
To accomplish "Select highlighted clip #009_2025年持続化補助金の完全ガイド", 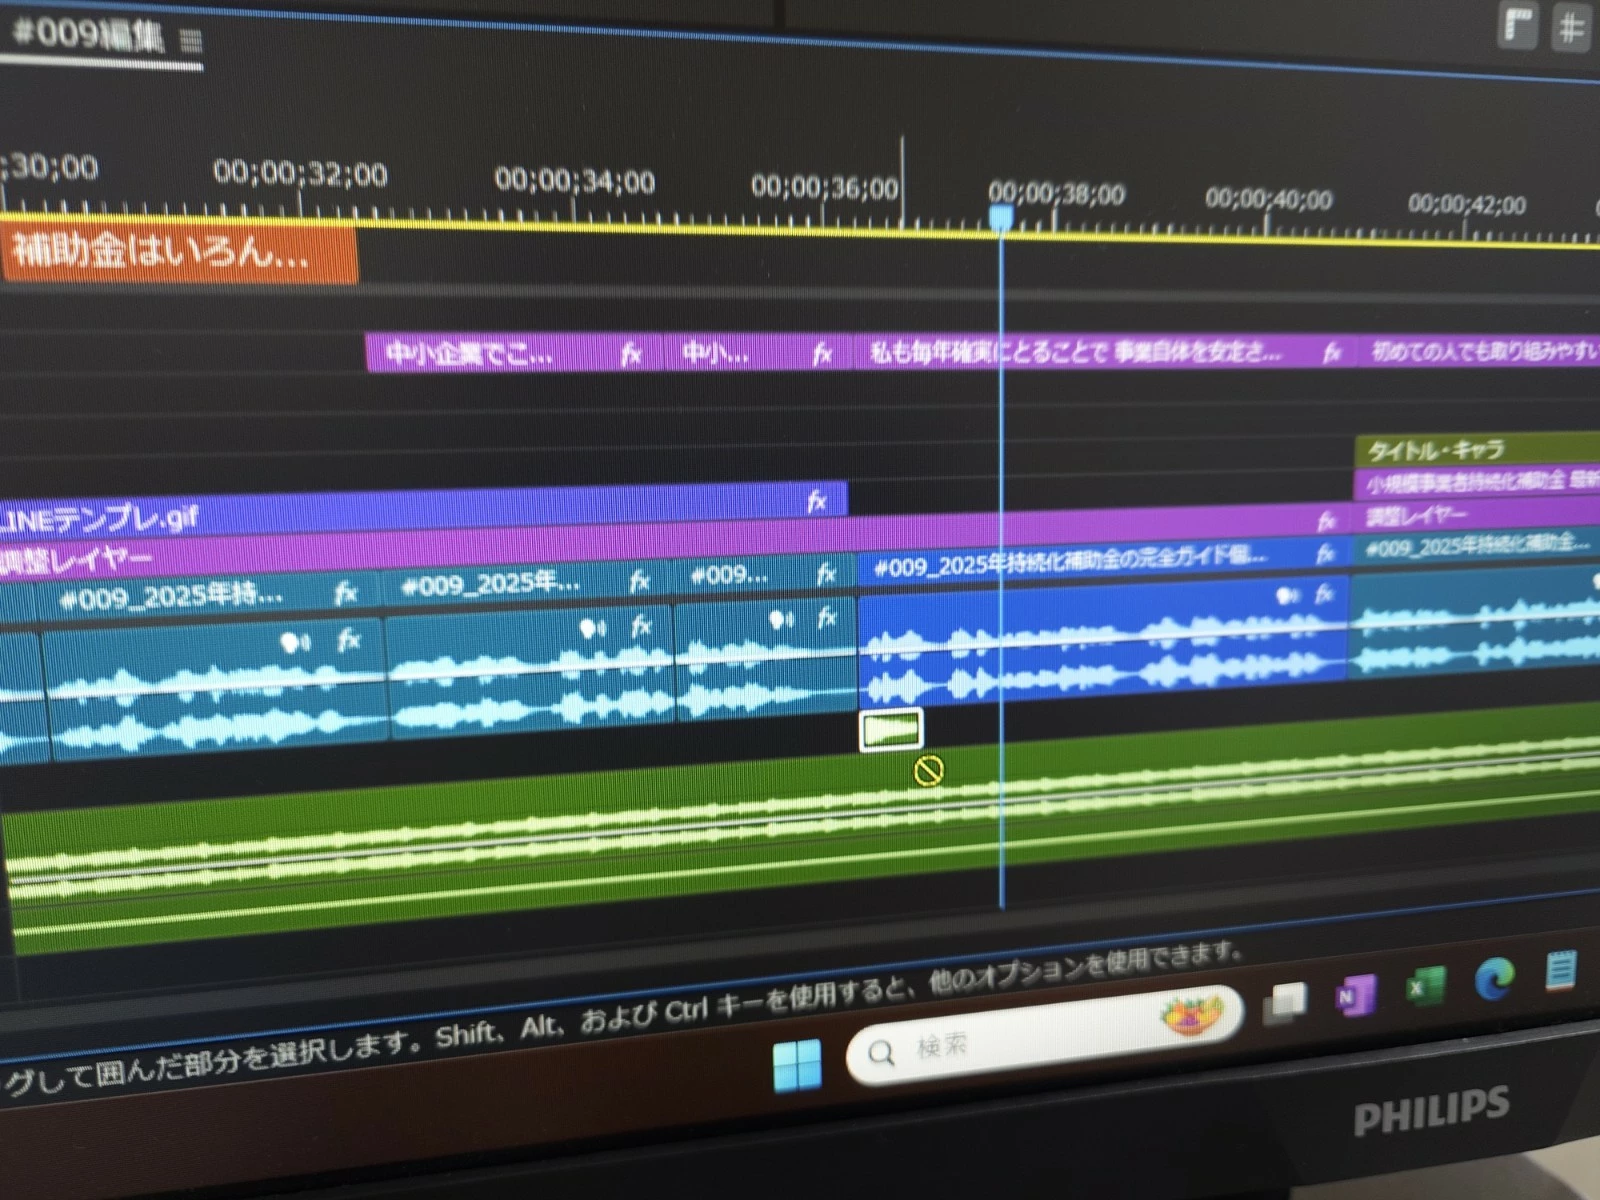I will [1103, 564].
